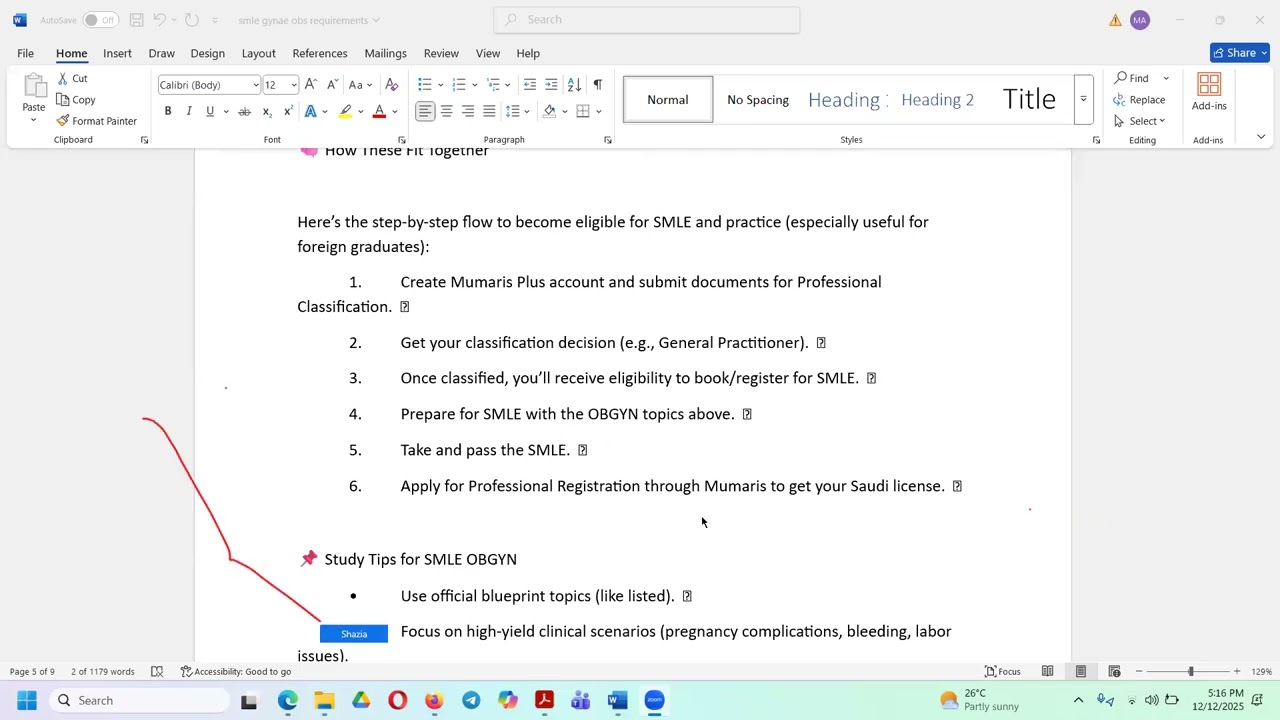1280x720 pixels.
Task: Switch to the Review tab
Action: pyautogui.click(x=441, y=53)
